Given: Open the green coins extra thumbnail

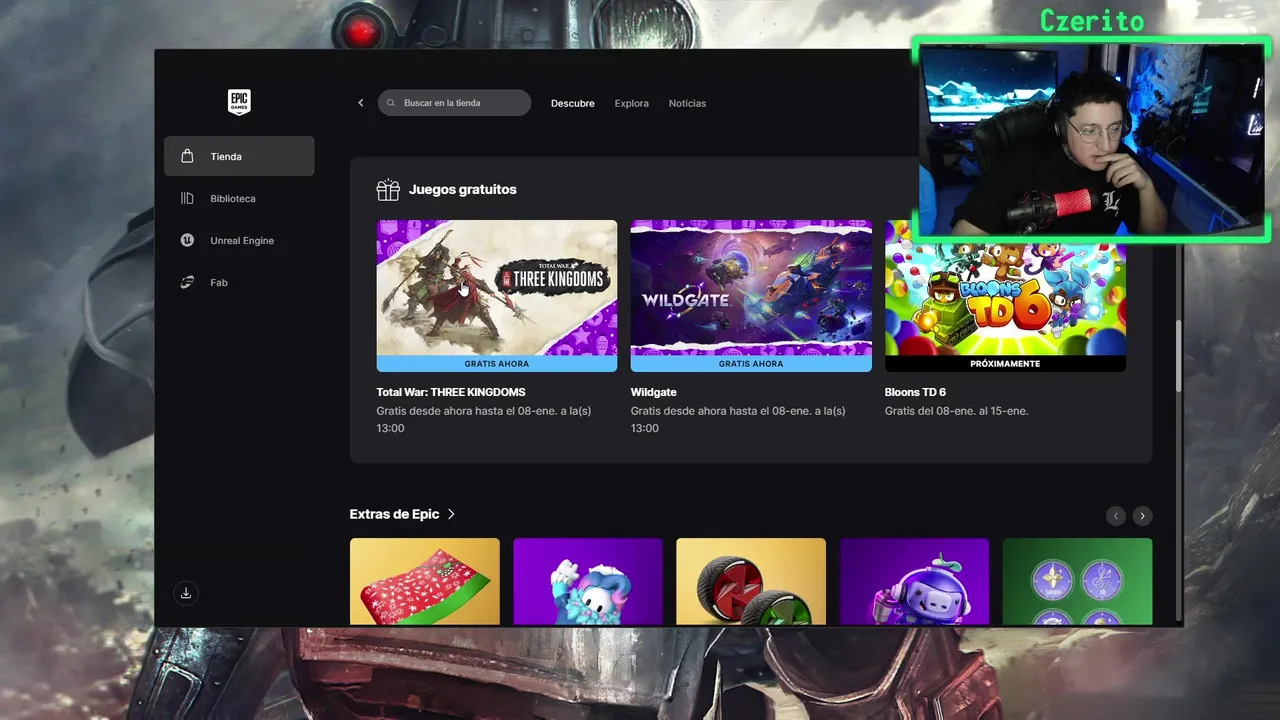Looking at the screenshot, I should [1077, 582].
